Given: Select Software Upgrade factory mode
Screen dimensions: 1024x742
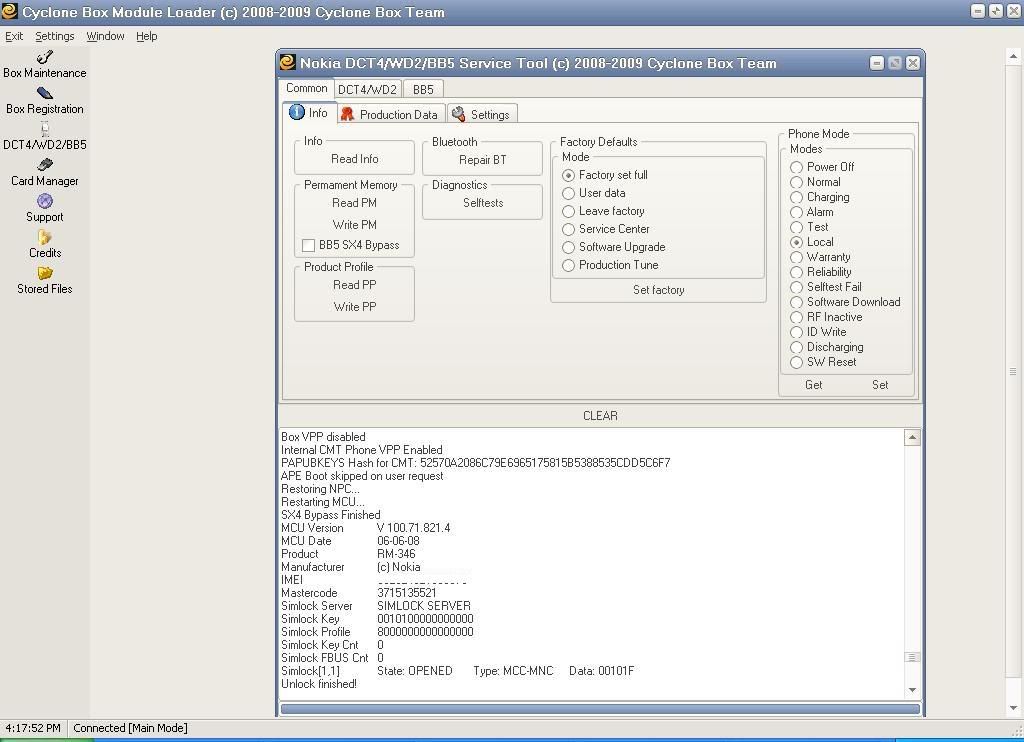Looking at the screenshot, I should [568, 248].
